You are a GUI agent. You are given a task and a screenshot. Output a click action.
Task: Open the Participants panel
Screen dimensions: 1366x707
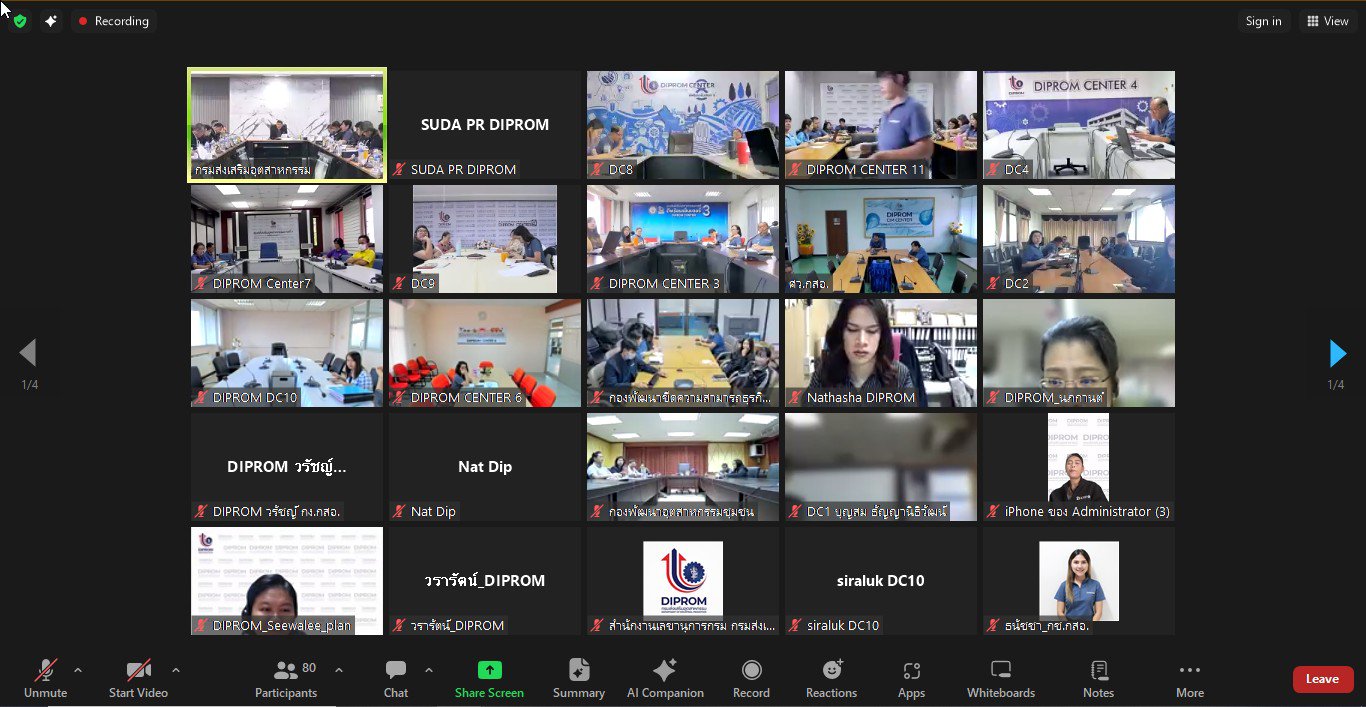(x=286, y=679)
